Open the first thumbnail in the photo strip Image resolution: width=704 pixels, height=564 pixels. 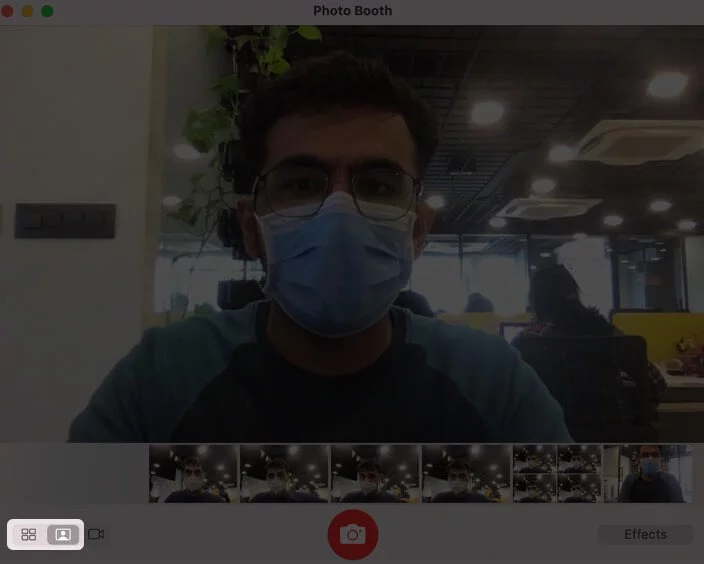(194, 474)
